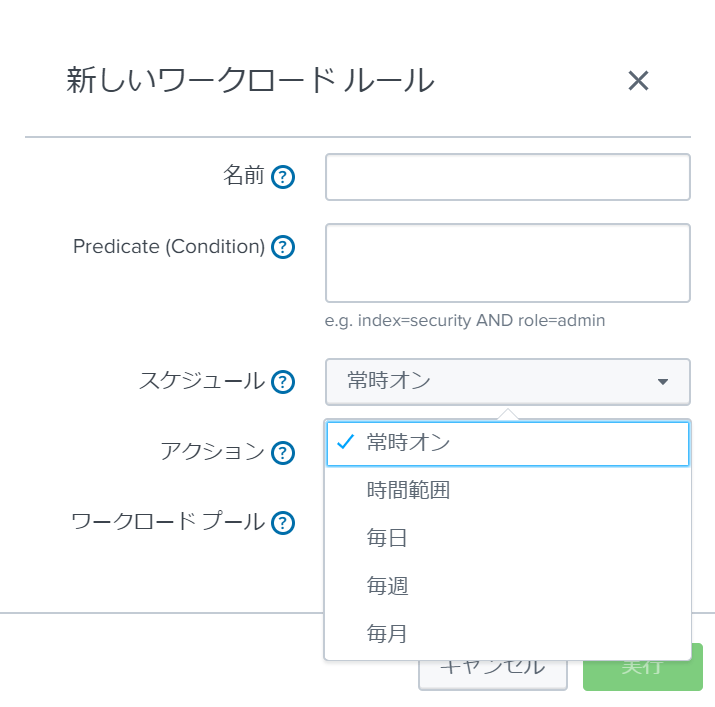This screenshot has height=707, width=715.
Task: Click the キャンセル button
Action: 493,674
